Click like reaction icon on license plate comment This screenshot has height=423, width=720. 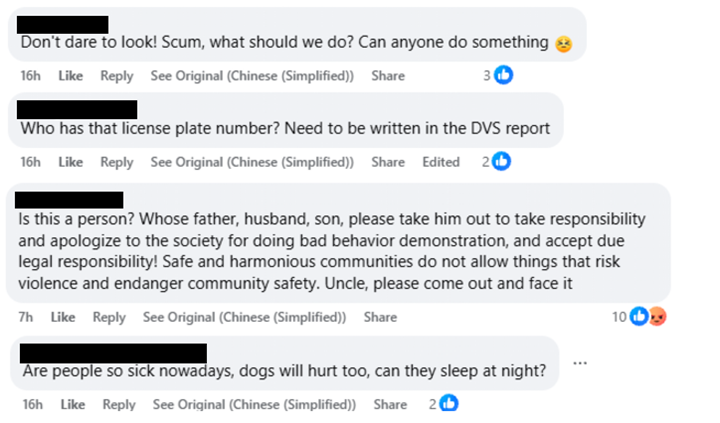point(502,161)
